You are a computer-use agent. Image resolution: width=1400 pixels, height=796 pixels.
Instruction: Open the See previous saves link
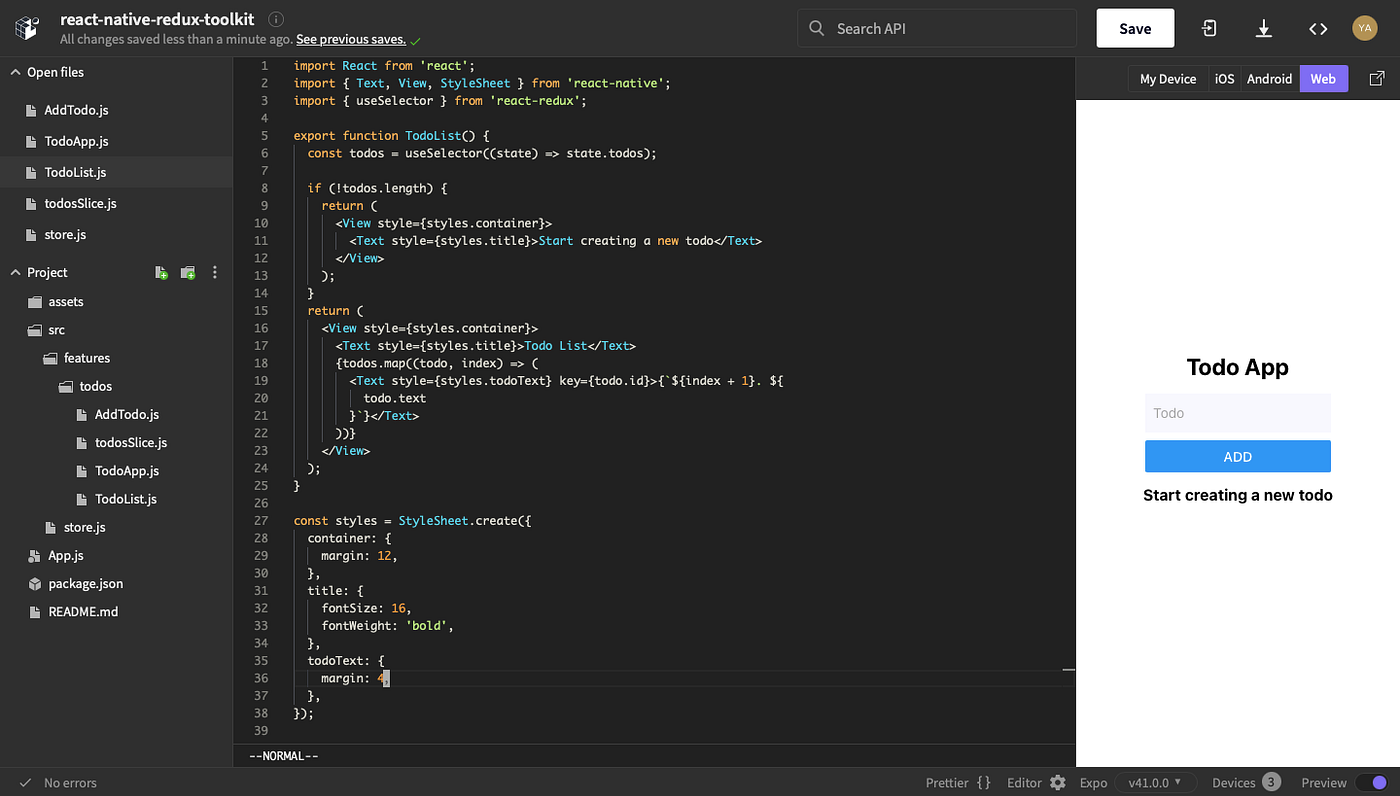351,39
